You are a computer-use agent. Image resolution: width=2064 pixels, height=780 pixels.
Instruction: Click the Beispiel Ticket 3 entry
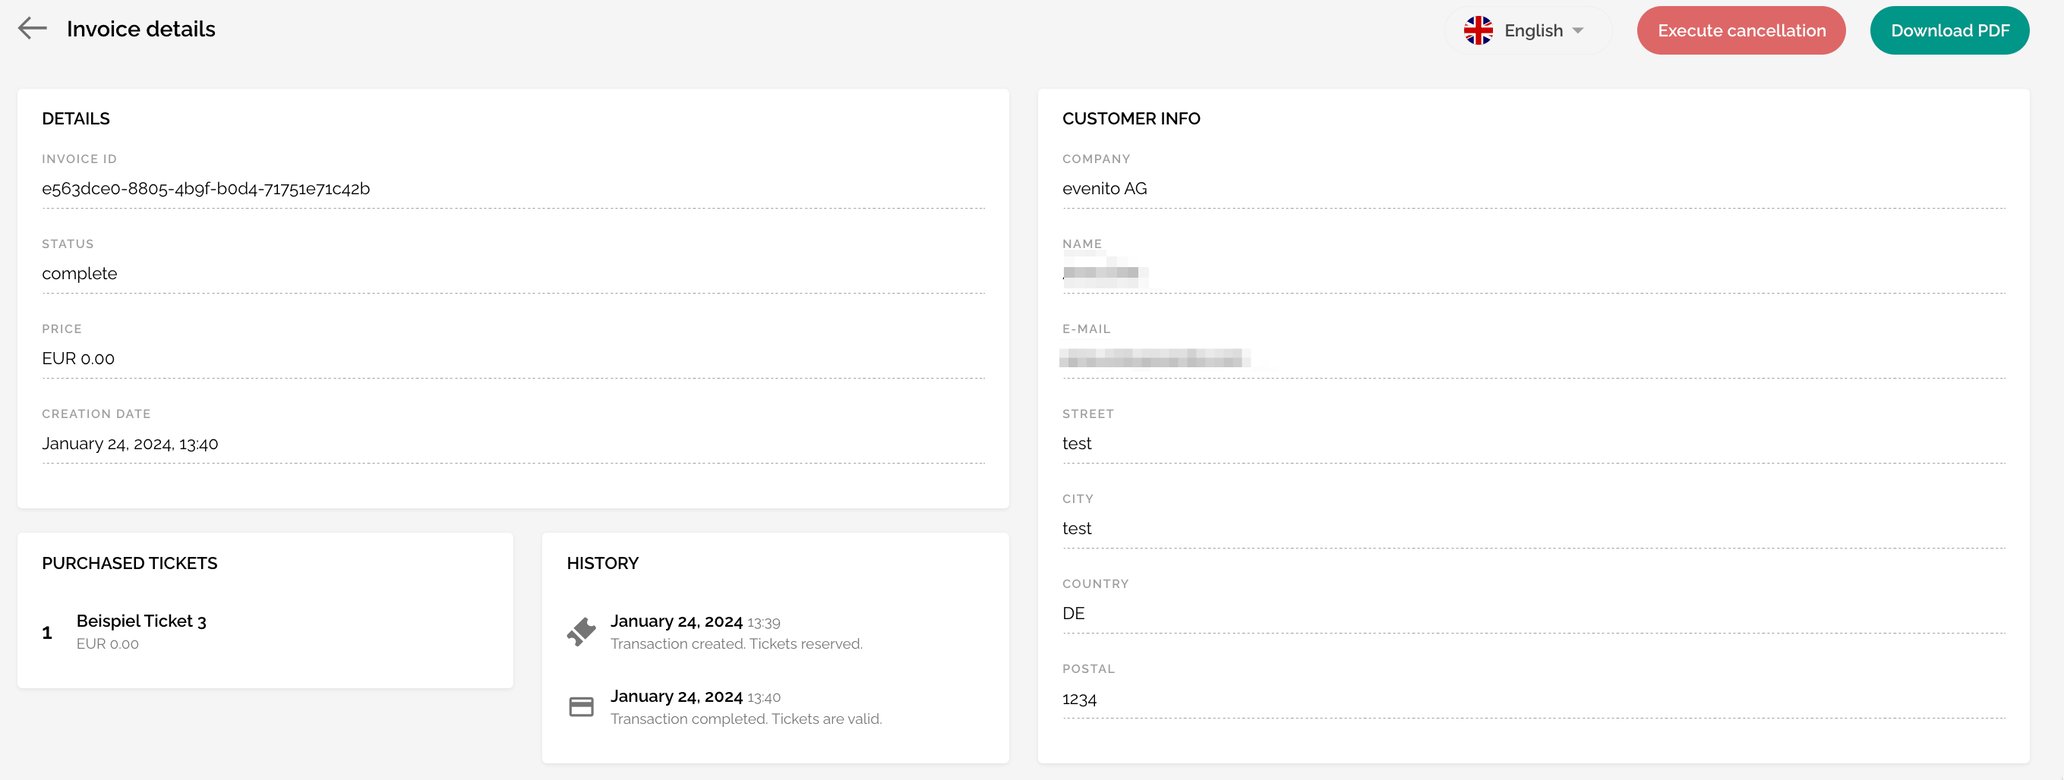[142, 620]
